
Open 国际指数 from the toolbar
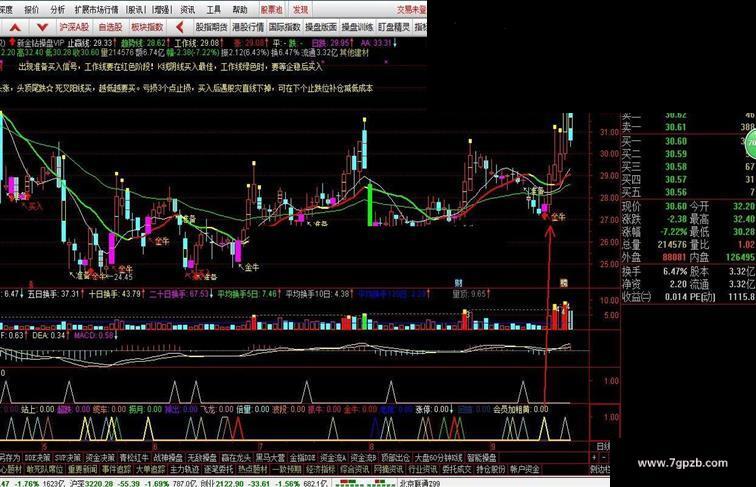coord(284,27)
